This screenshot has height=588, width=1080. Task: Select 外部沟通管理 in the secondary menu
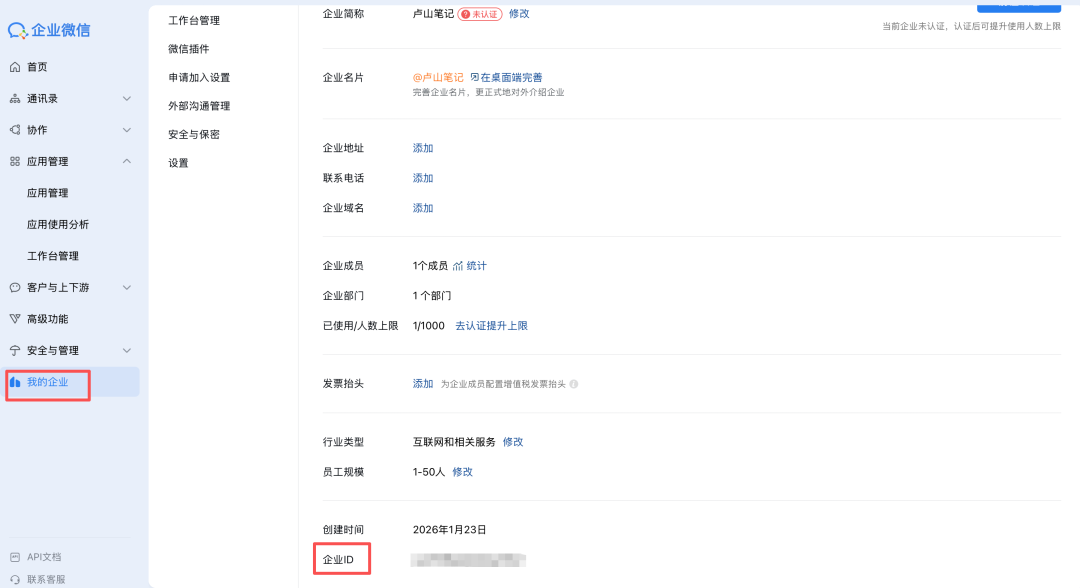pyautogui.click(x=199, y=106)
